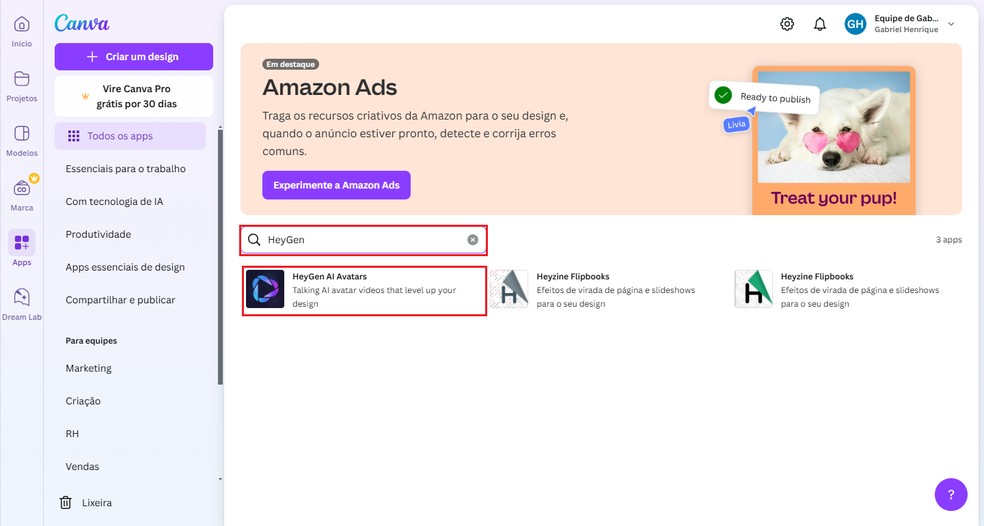Open the Projetos folder icon

pyautogui.click(x=21, y=80)
